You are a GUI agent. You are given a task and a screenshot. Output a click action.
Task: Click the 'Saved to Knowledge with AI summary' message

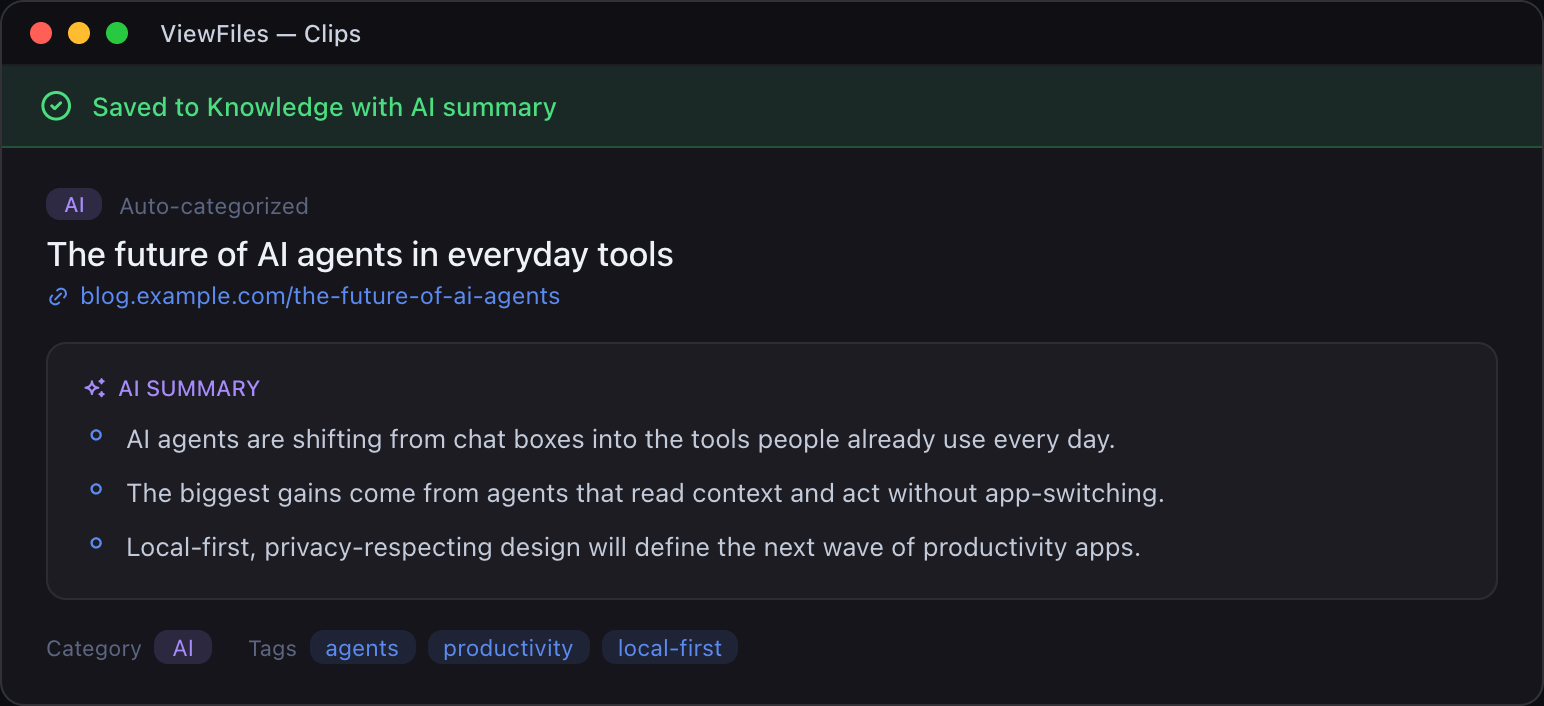click(324, 107)
